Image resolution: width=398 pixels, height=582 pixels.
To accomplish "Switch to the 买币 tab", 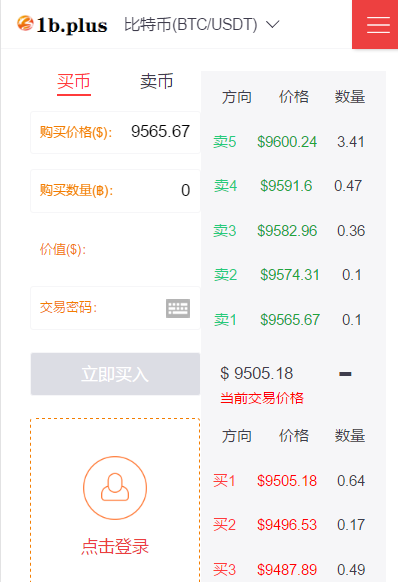I will click(x=74, y=82).
